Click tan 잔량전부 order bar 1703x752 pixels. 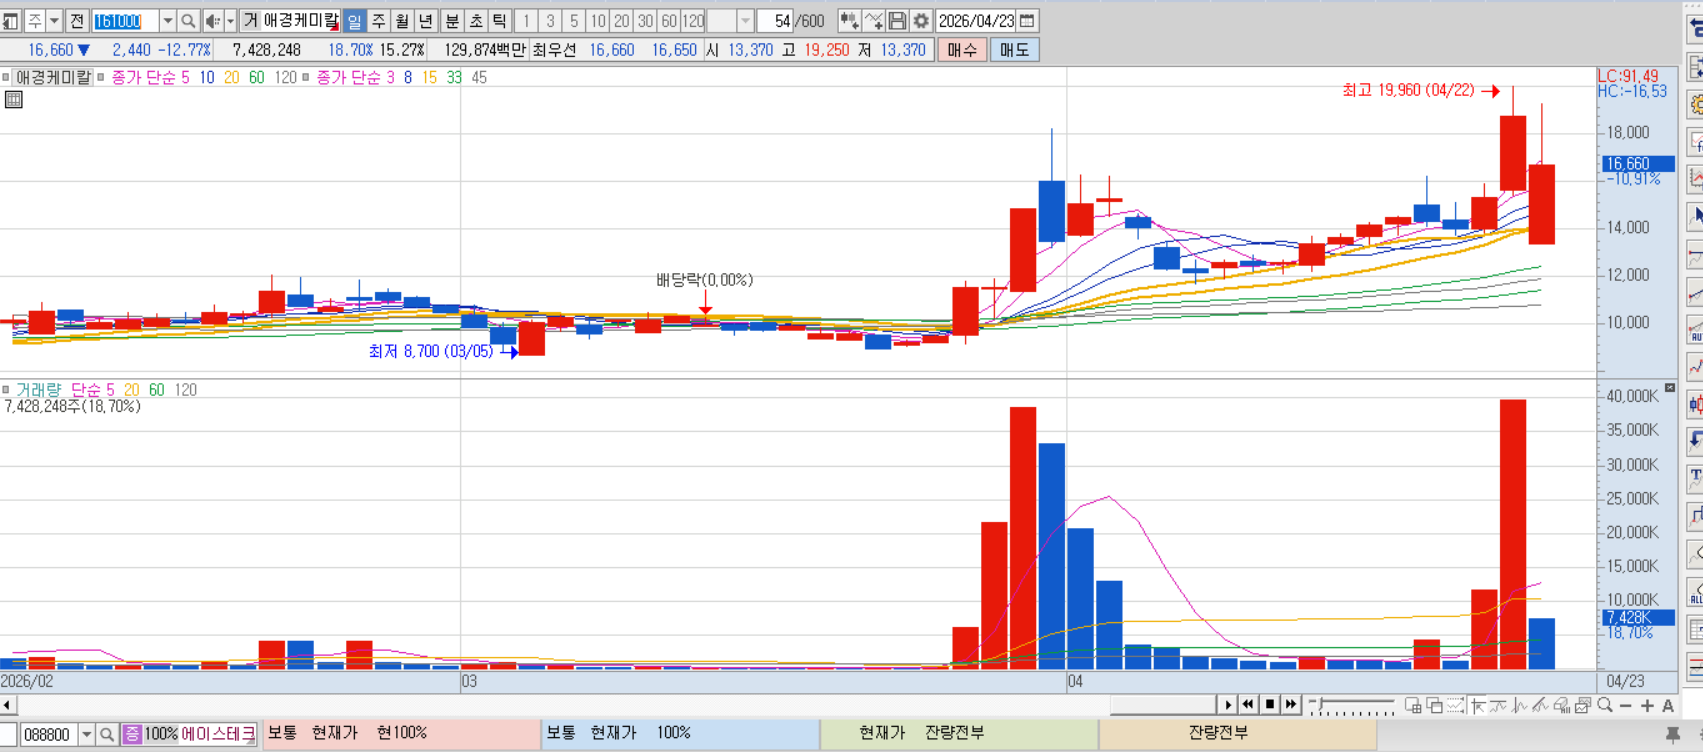click(x=1238, y=734)
